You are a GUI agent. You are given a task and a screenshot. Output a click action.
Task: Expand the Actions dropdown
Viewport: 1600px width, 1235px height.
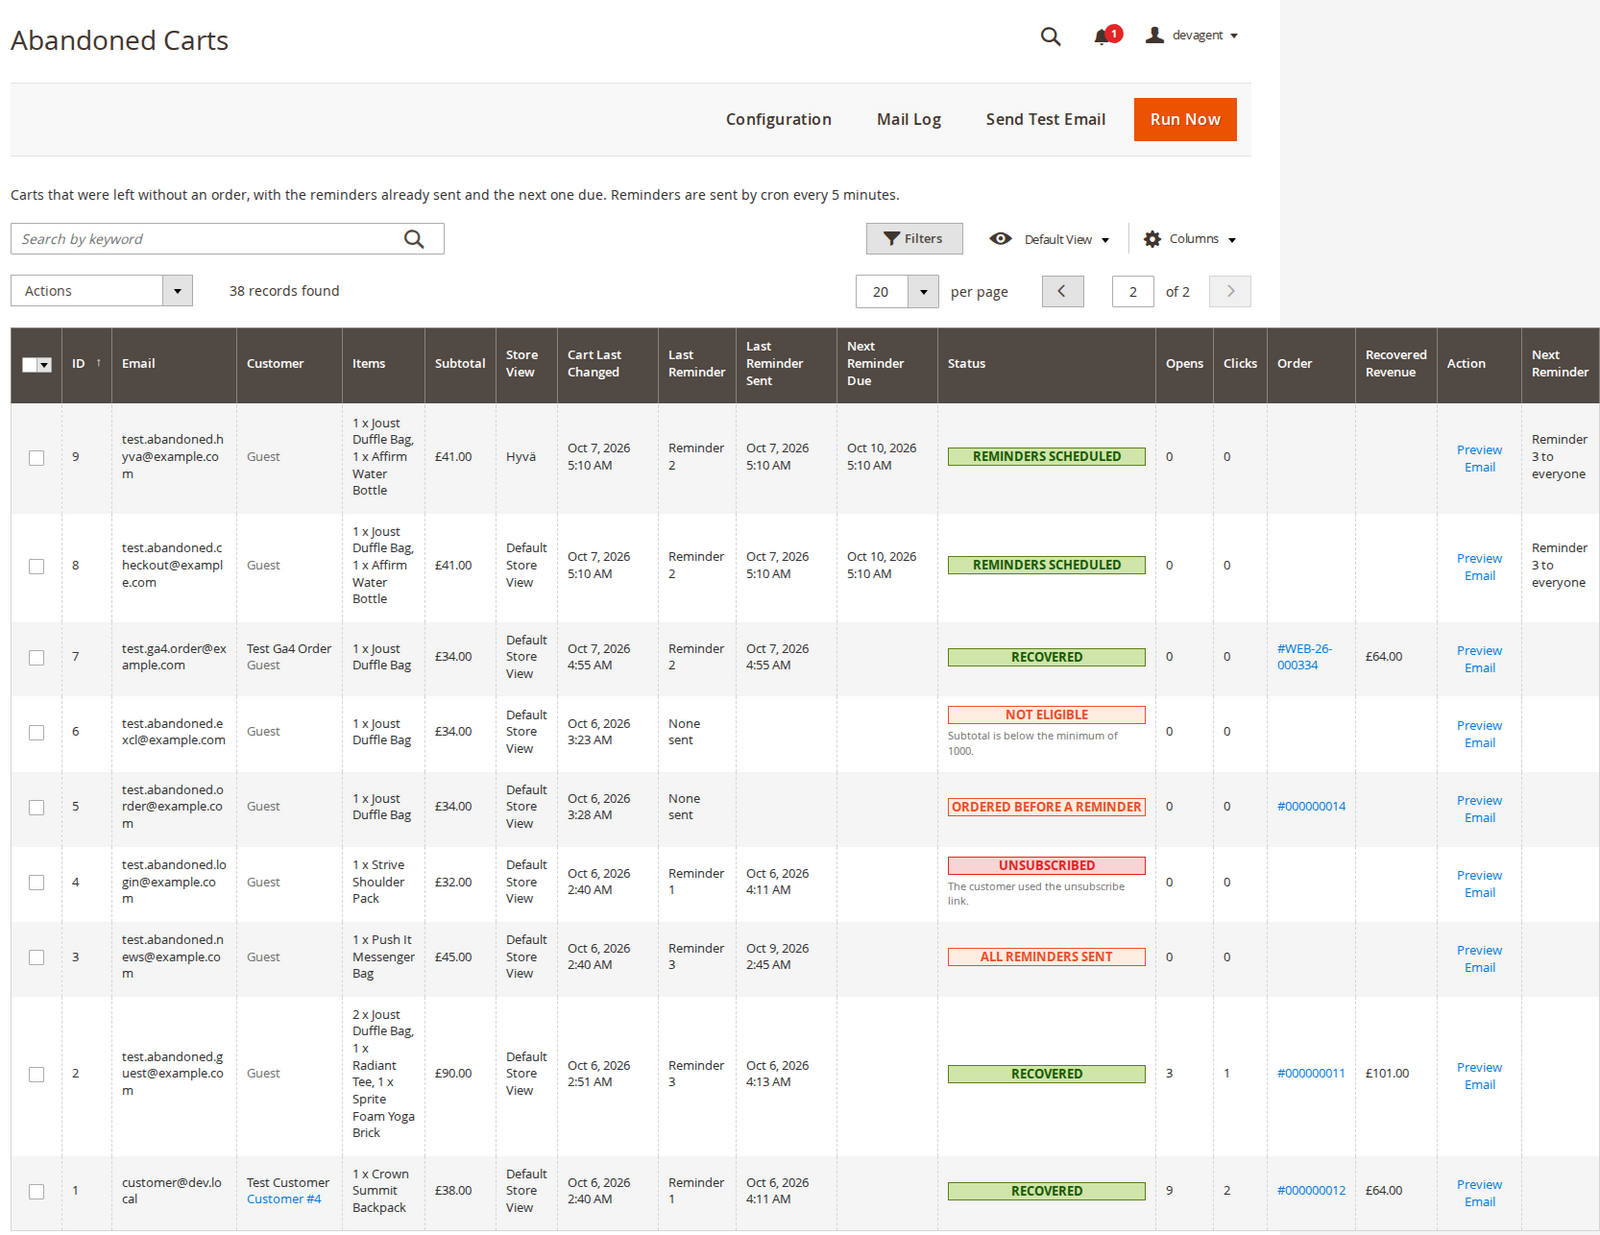(x=101, y=291)
